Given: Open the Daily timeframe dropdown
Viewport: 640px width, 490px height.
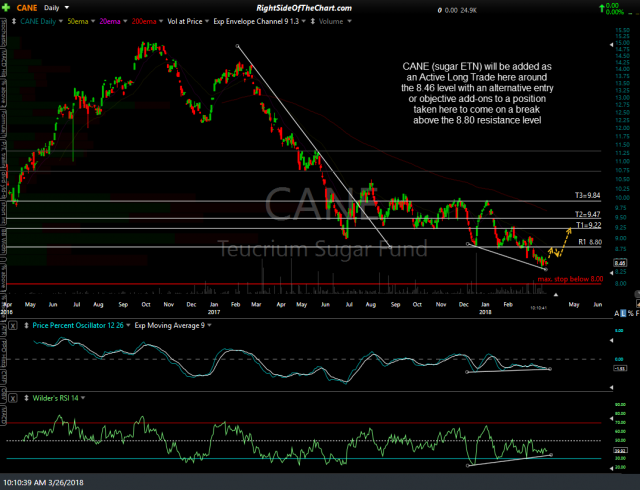Looking at the screenshot, I should (x=67, y=8).
